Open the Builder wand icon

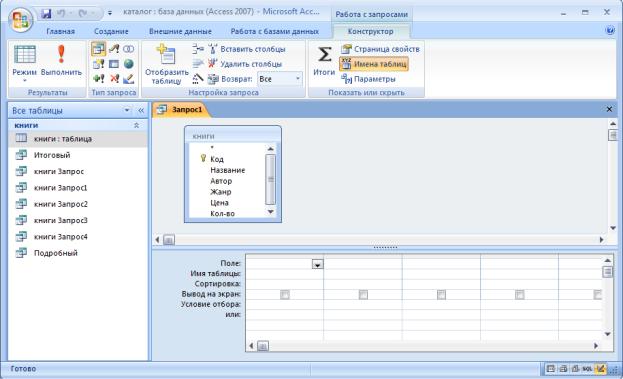coord(198,79)
